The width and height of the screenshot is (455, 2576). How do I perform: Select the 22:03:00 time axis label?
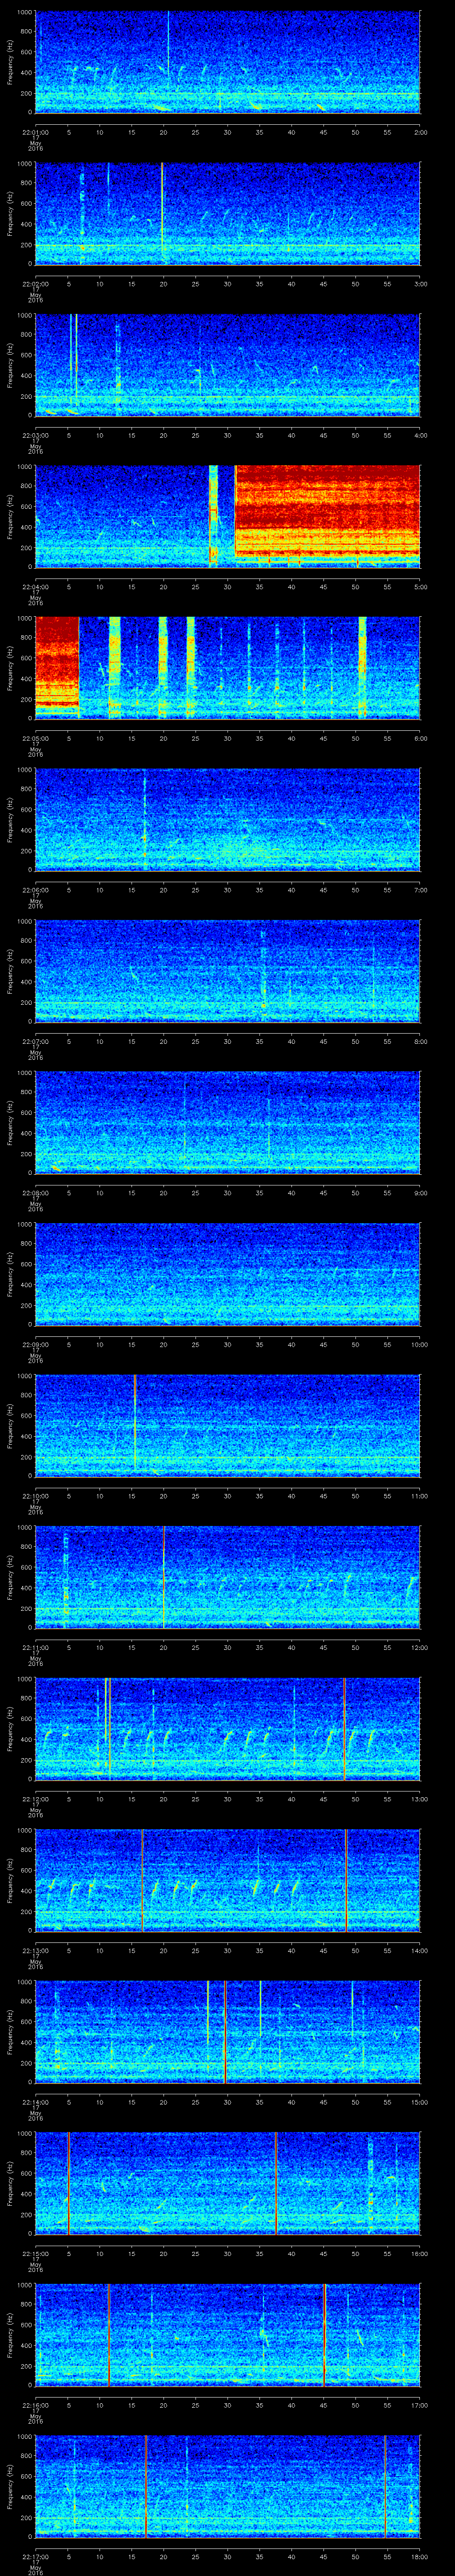click(35, 435)
